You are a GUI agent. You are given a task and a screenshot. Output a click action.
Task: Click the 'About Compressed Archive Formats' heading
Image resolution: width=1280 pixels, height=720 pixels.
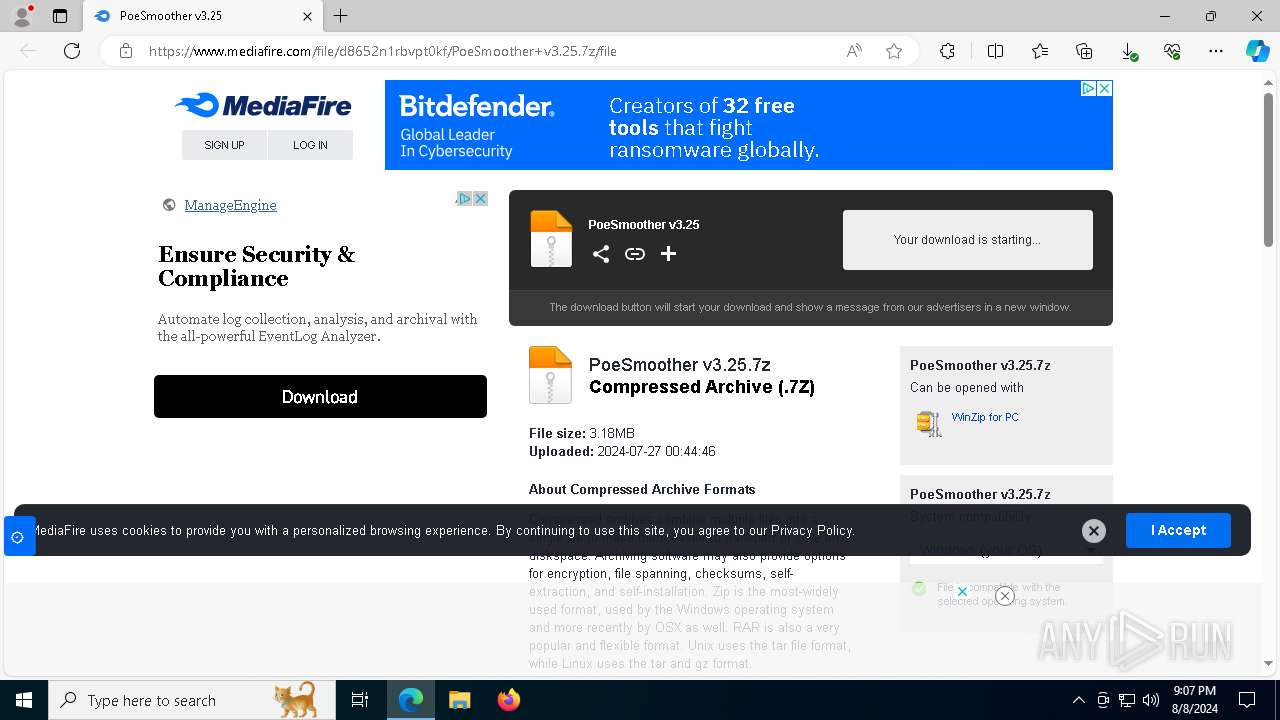[642, 489]
